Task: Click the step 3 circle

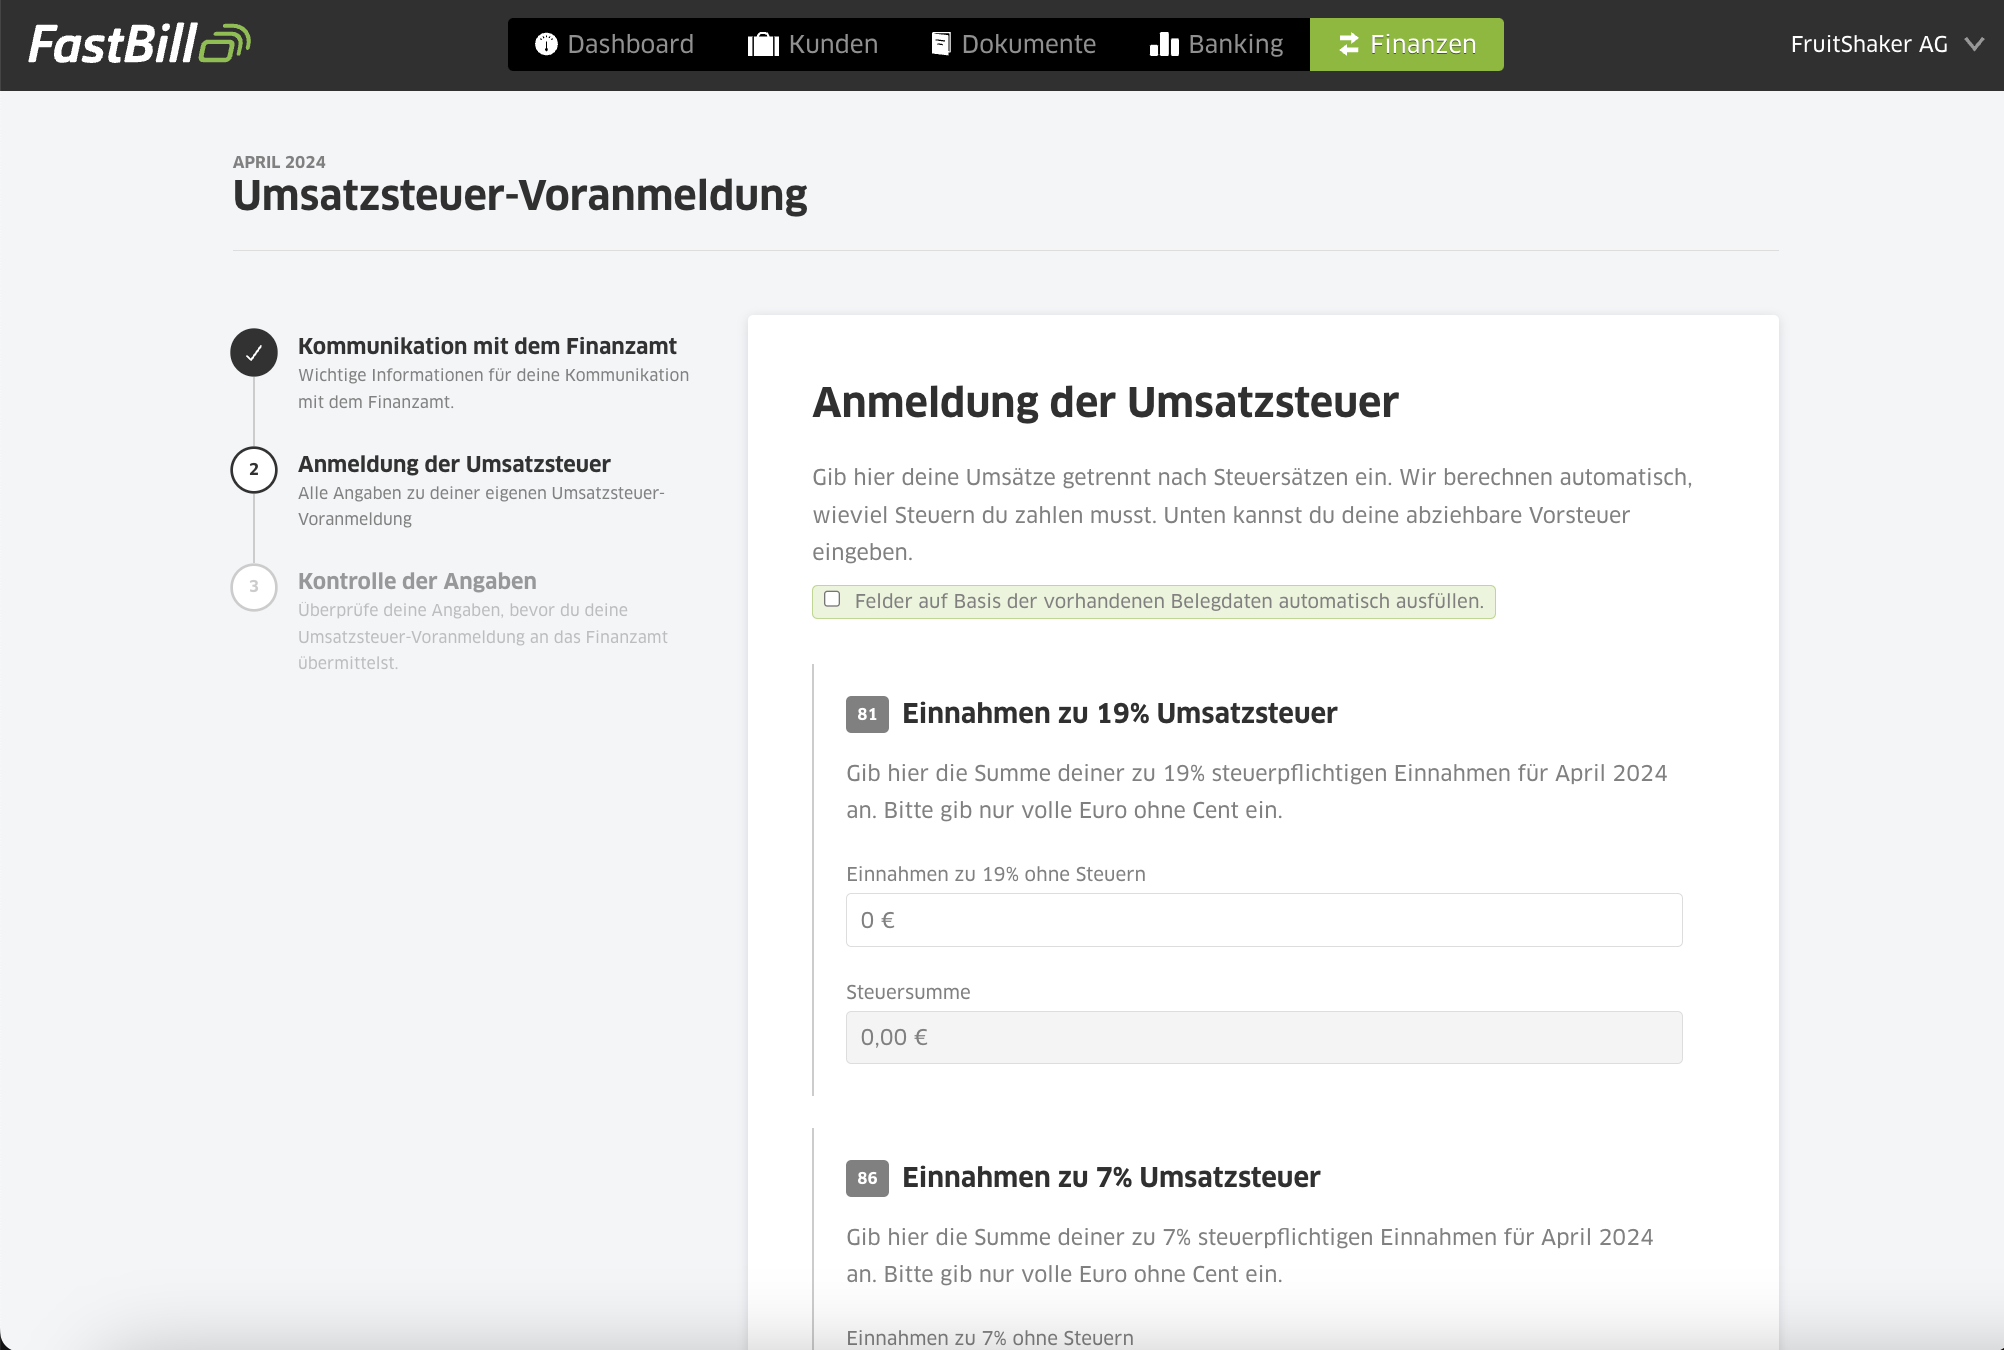Action: 254,587
